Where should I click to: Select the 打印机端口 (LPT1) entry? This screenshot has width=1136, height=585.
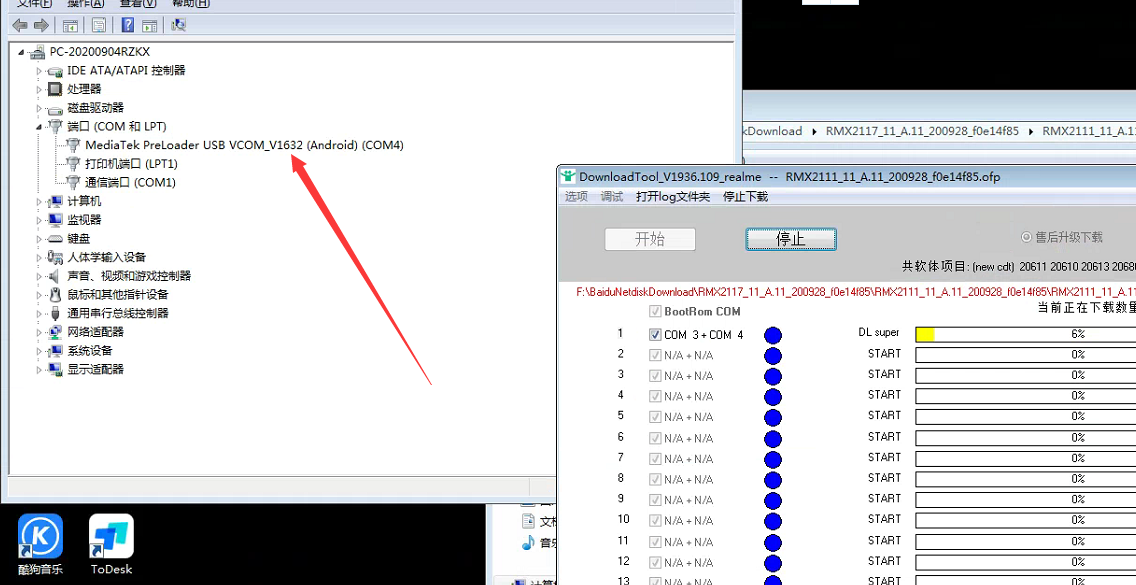point(131,164)
